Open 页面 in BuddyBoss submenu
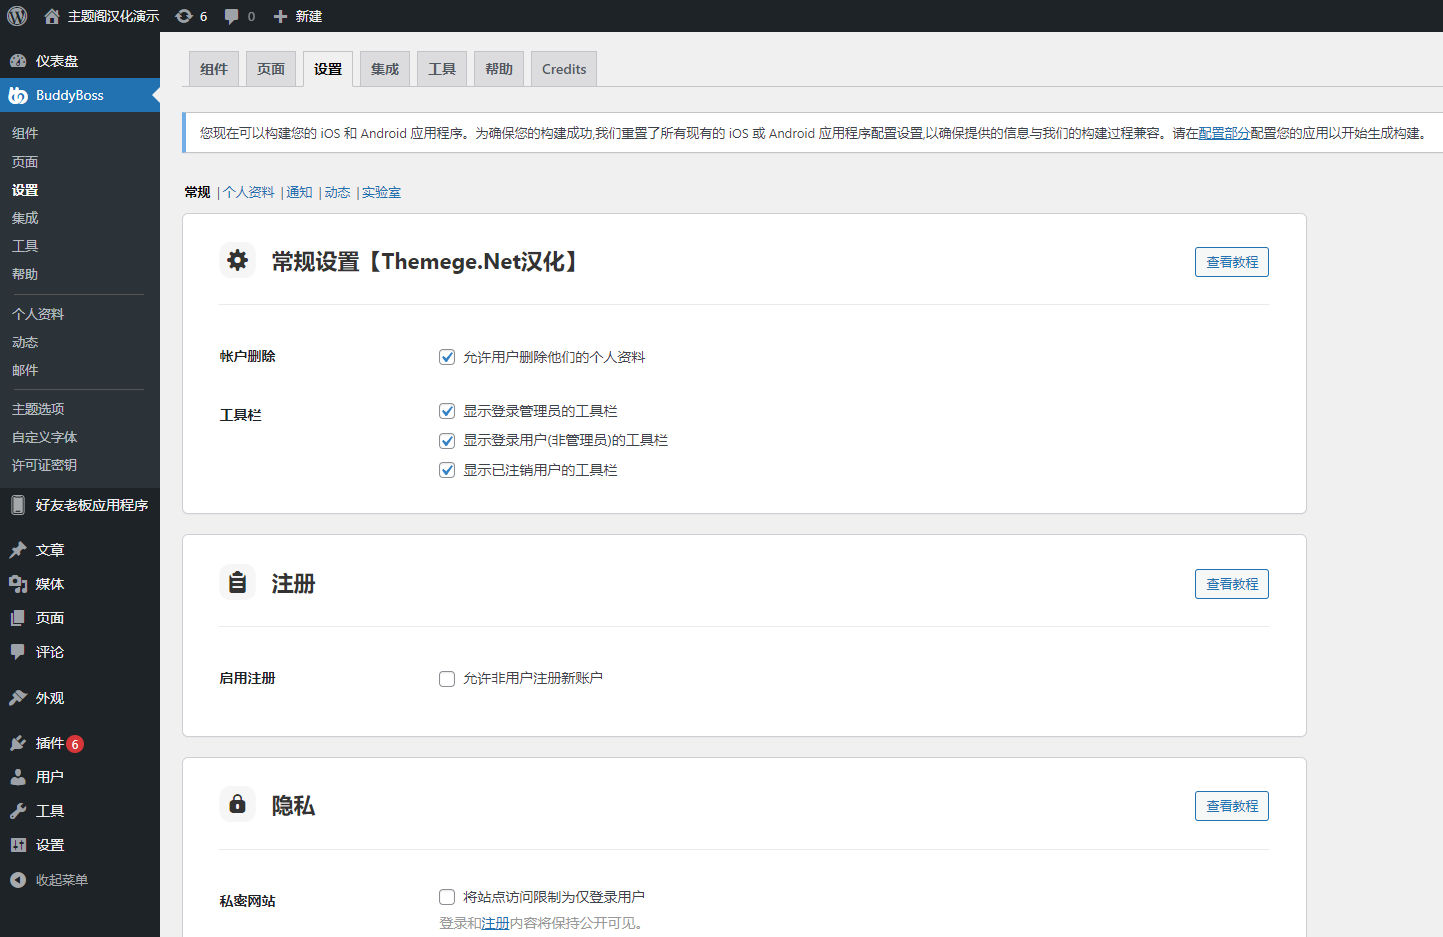Viewport: 1443px width, 937px height. pyautogui.click(x=25, y=162)
